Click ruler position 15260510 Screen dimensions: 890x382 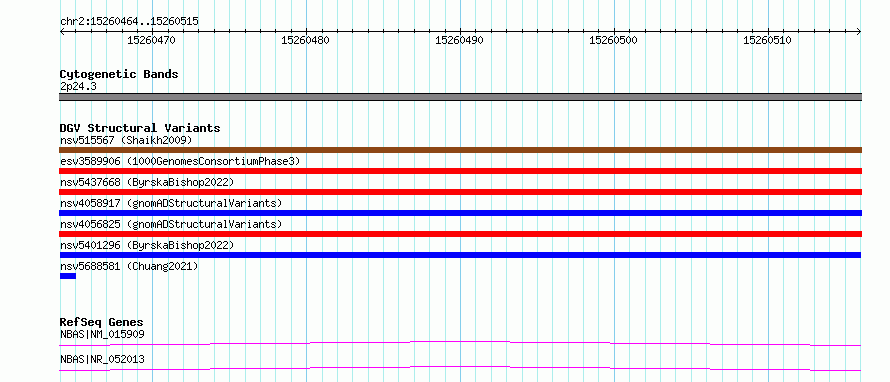[767, 40]
